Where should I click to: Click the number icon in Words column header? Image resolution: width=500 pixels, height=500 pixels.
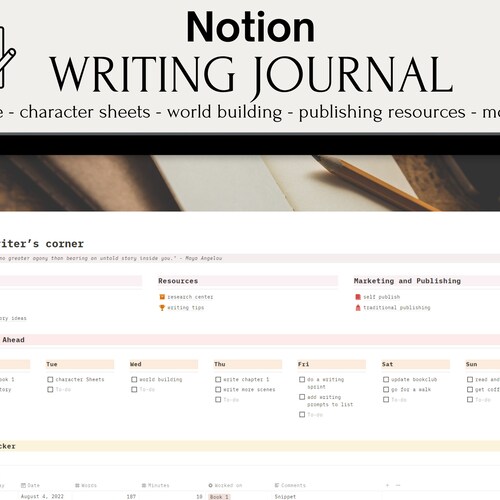77,485
